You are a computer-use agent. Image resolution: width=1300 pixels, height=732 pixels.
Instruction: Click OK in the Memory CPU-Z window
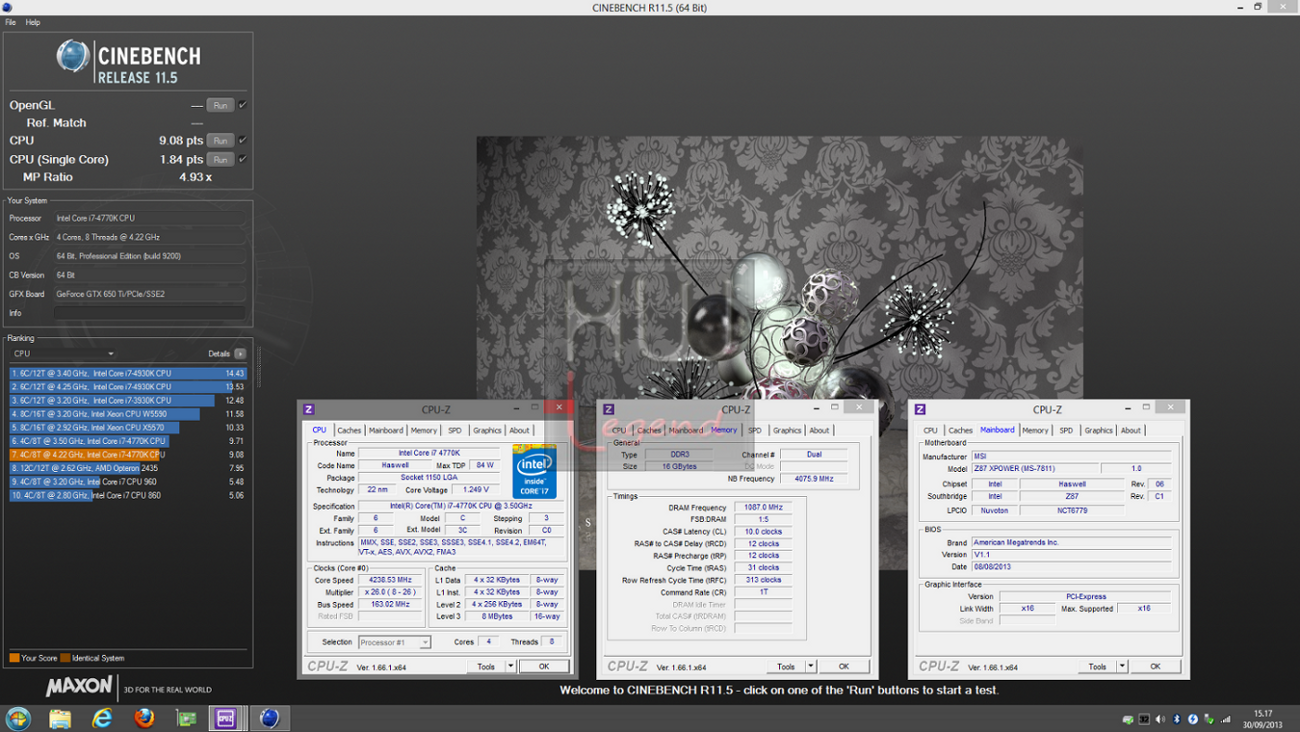(x=844, y=666)
